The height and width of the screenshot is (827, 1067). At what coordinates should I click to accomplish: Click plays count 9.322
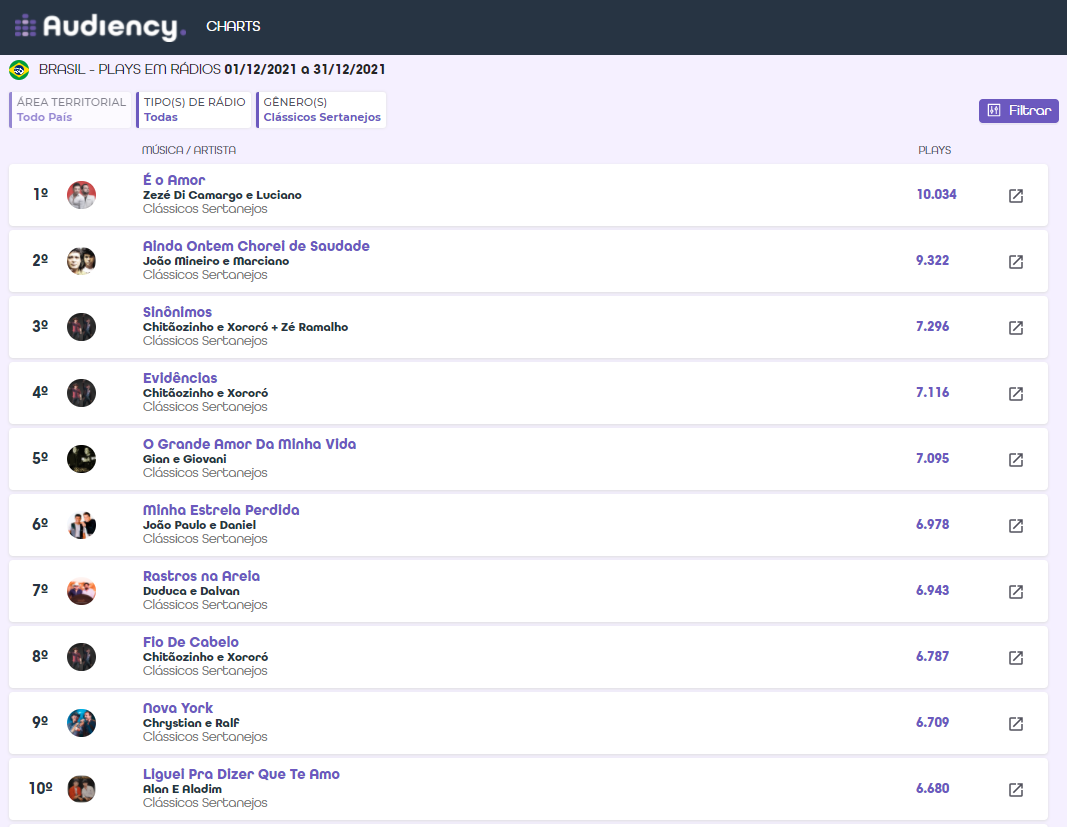pos(932,261)
